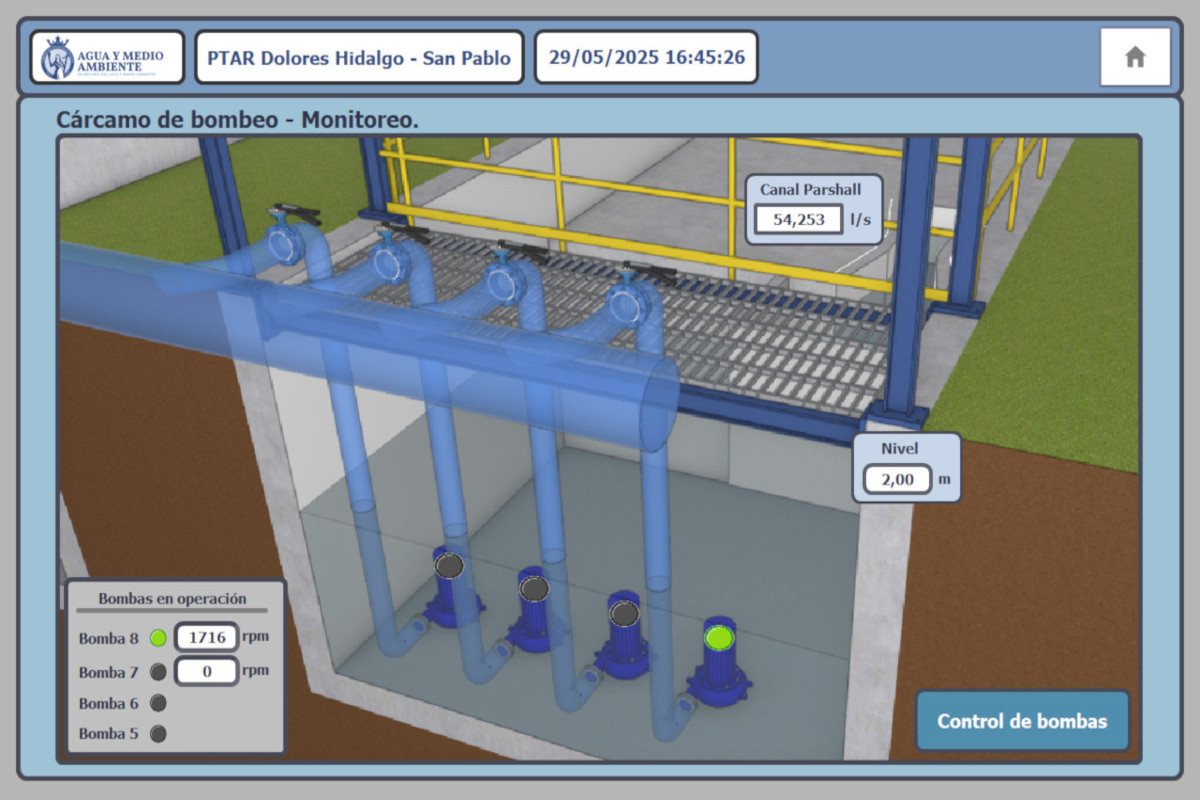This screenshot has width=1200, height=800.
Task: Click the Agua y Medio Ambiente logo
Action: click(107, 58)
